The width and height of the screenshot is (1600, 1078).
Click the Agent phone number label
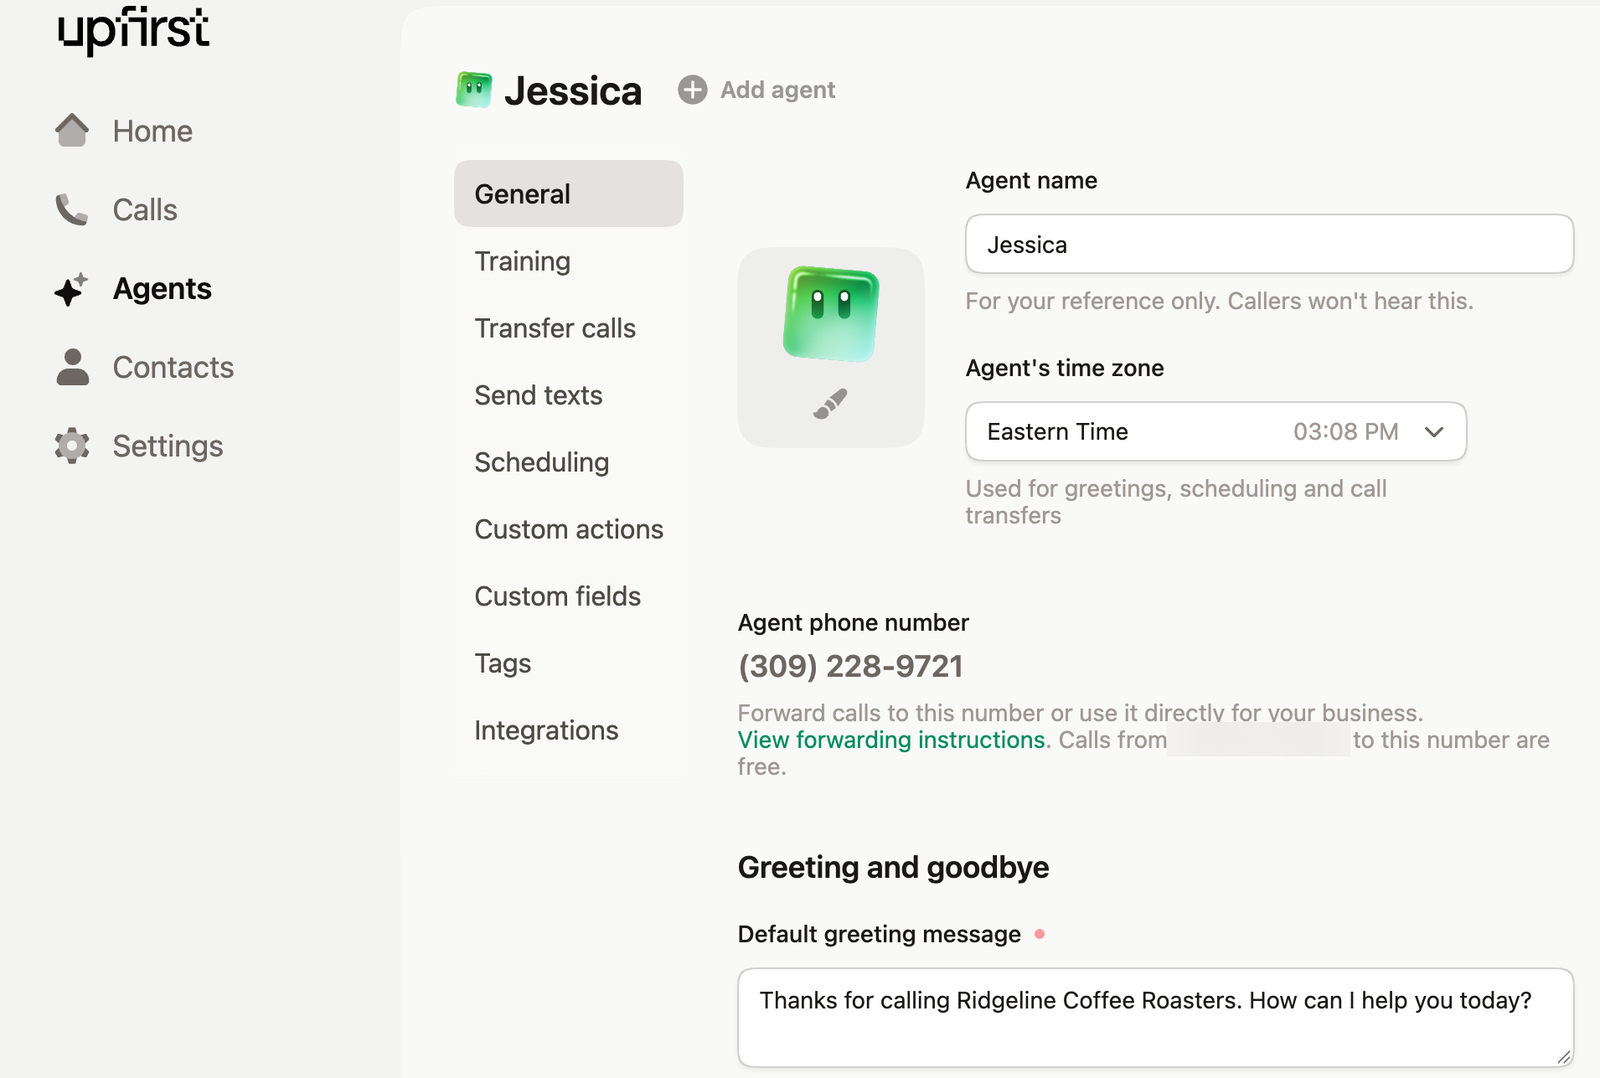[x=853, y=622]
